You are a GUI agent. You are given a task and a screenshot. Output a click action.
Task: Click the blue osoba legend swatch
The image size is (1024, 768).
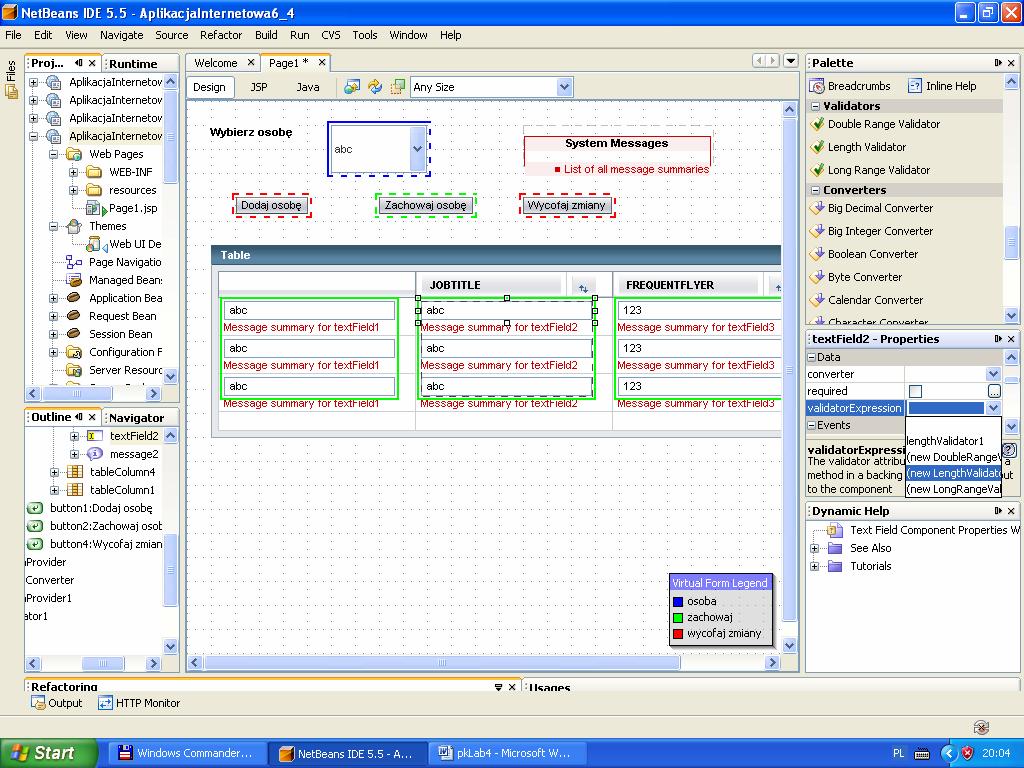[x=678, y=601]
